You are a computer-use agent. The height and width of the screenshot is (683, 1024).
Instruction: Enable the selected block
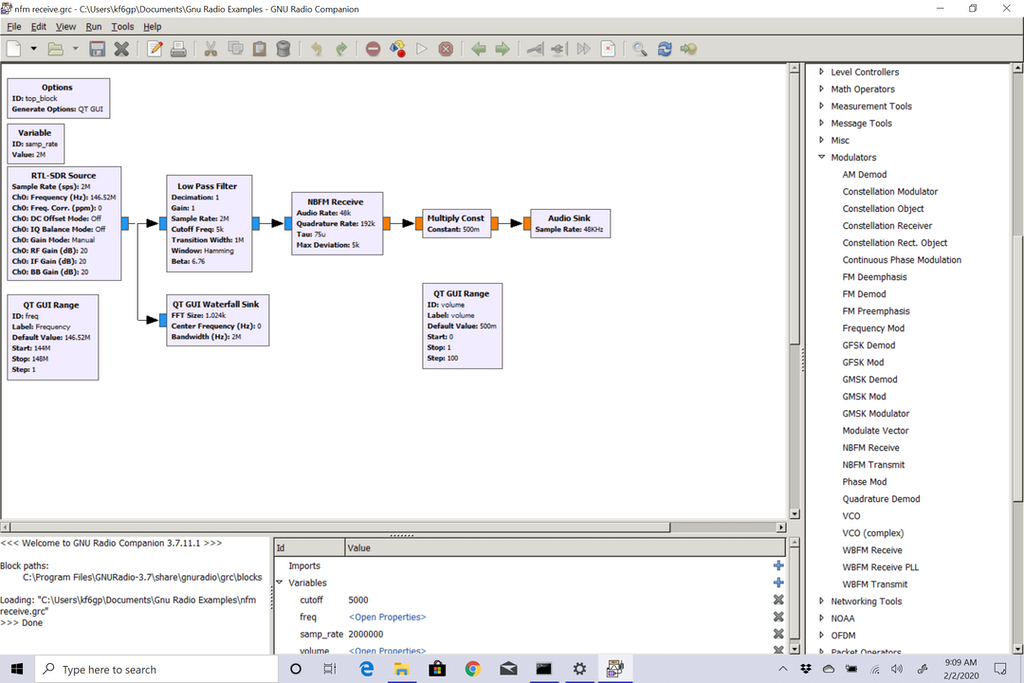[x=536, y=49]
